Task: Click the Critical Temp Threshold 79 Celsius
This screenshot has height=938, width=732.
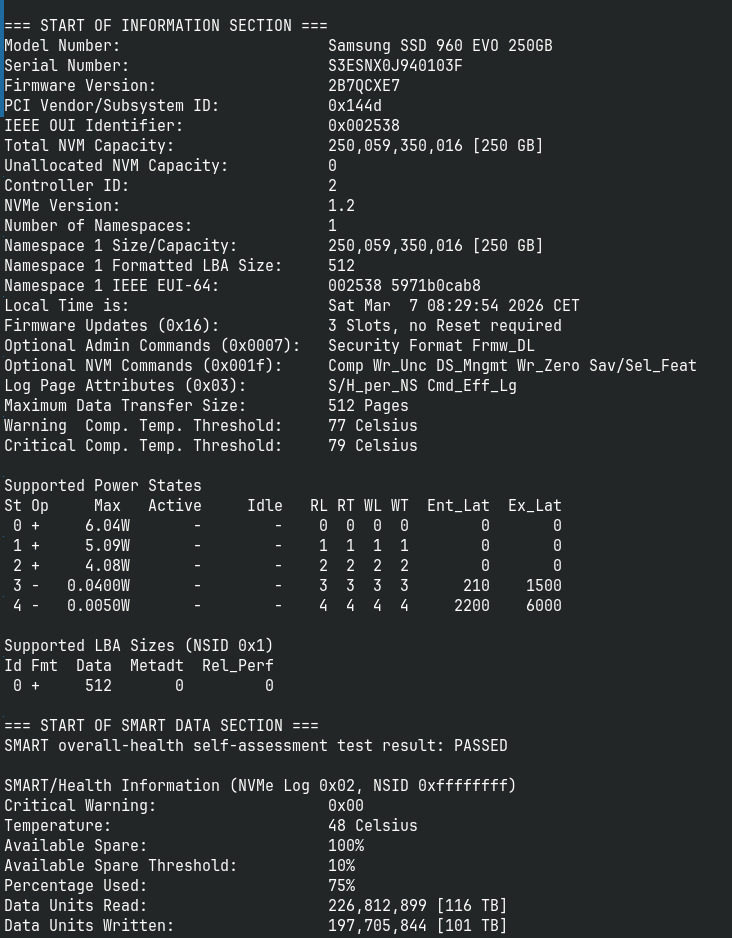Action: (373, 446)
